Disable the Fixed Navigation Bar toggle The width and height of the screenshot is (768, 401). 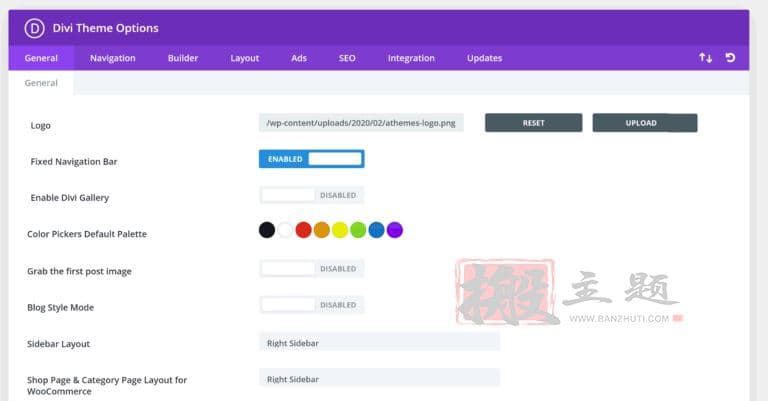(x=312, y=159)
